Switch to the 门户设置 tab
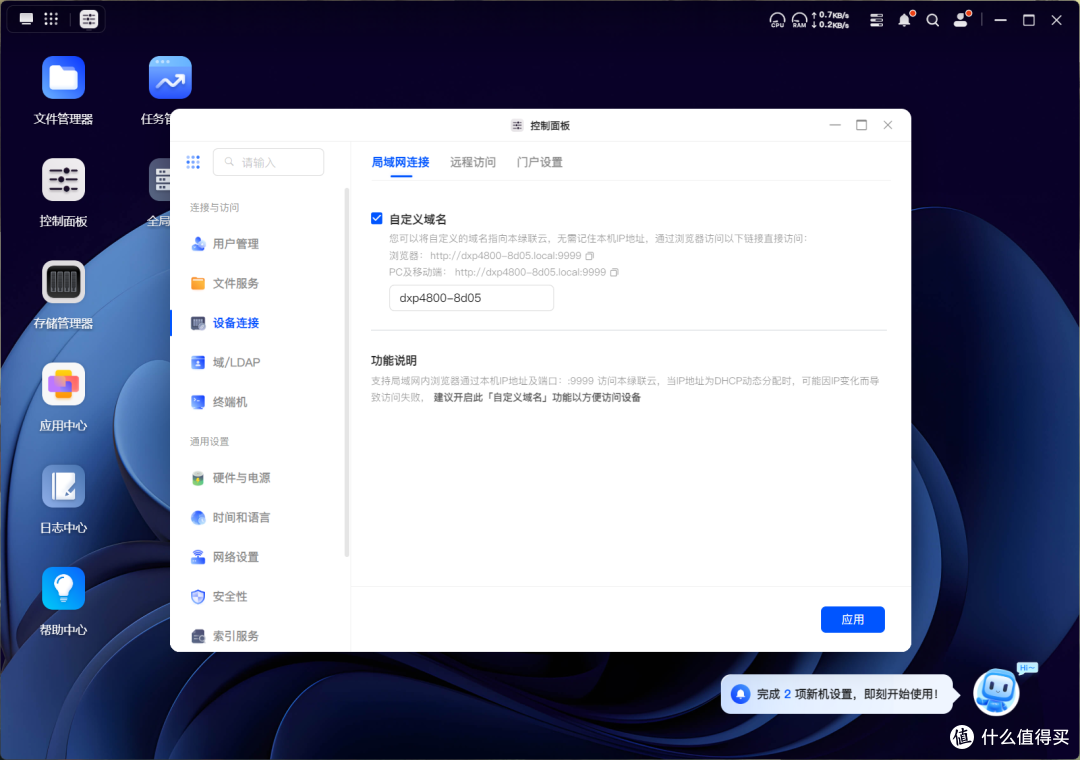 (539, 162)
